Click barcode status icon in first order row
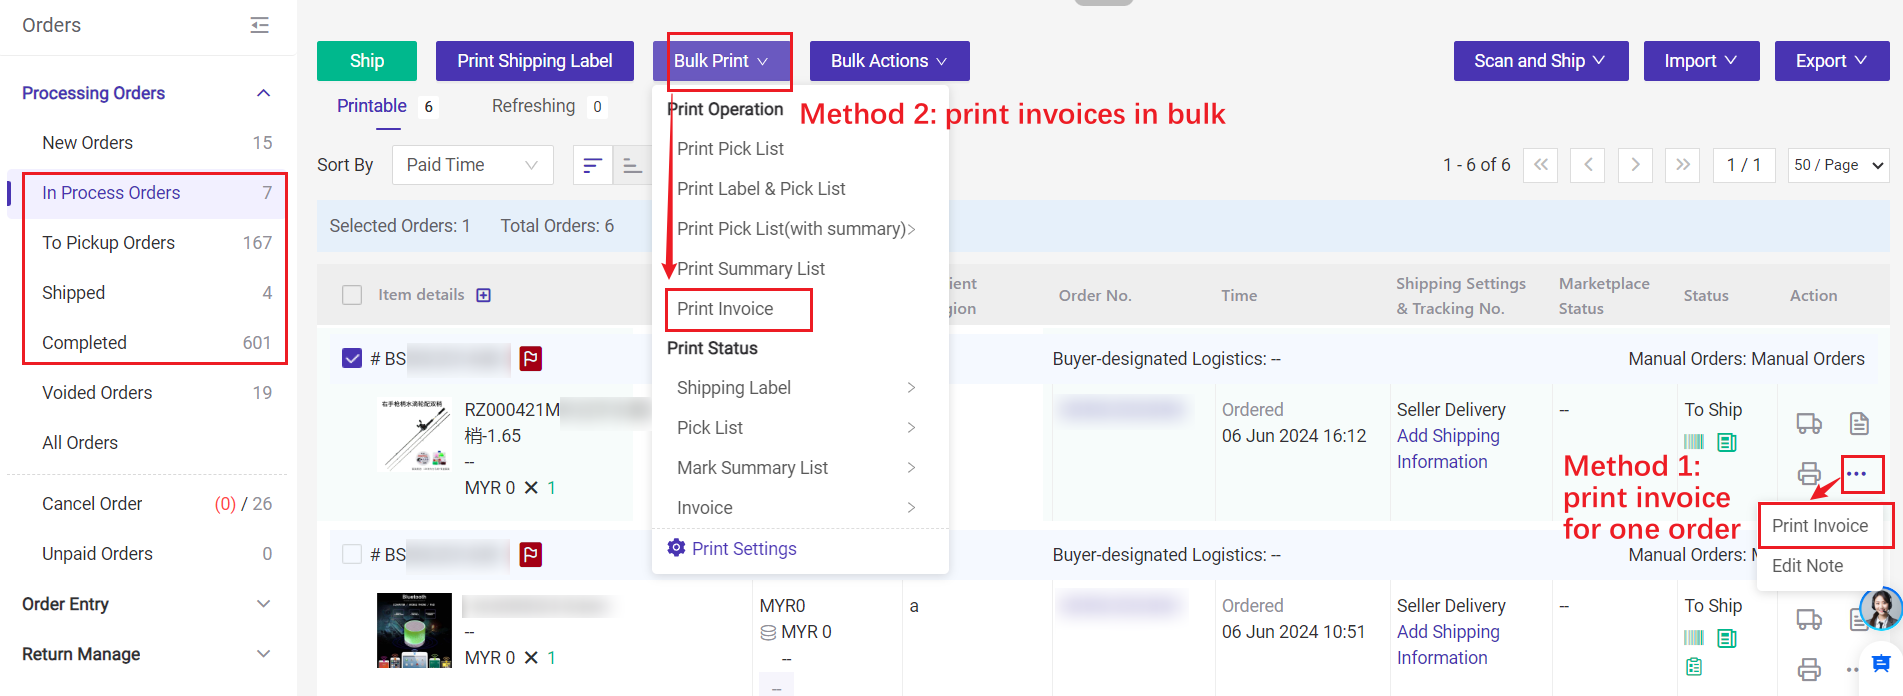The image size is (1903, 696). coord(1694,442)
